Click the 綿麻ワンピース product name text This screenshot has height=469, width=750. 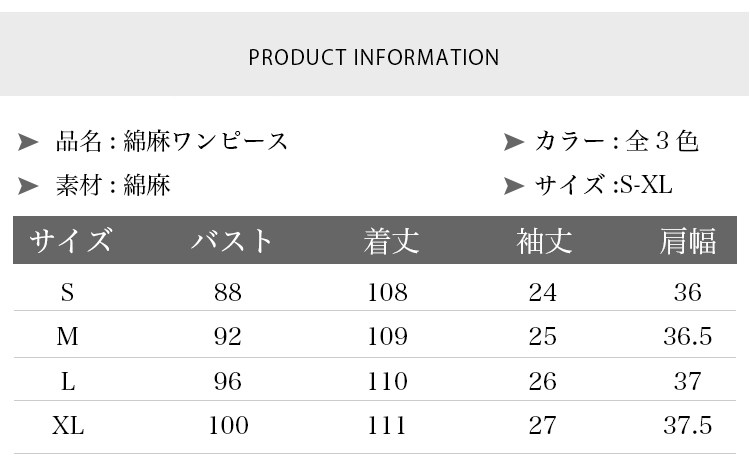pos(206,142)
